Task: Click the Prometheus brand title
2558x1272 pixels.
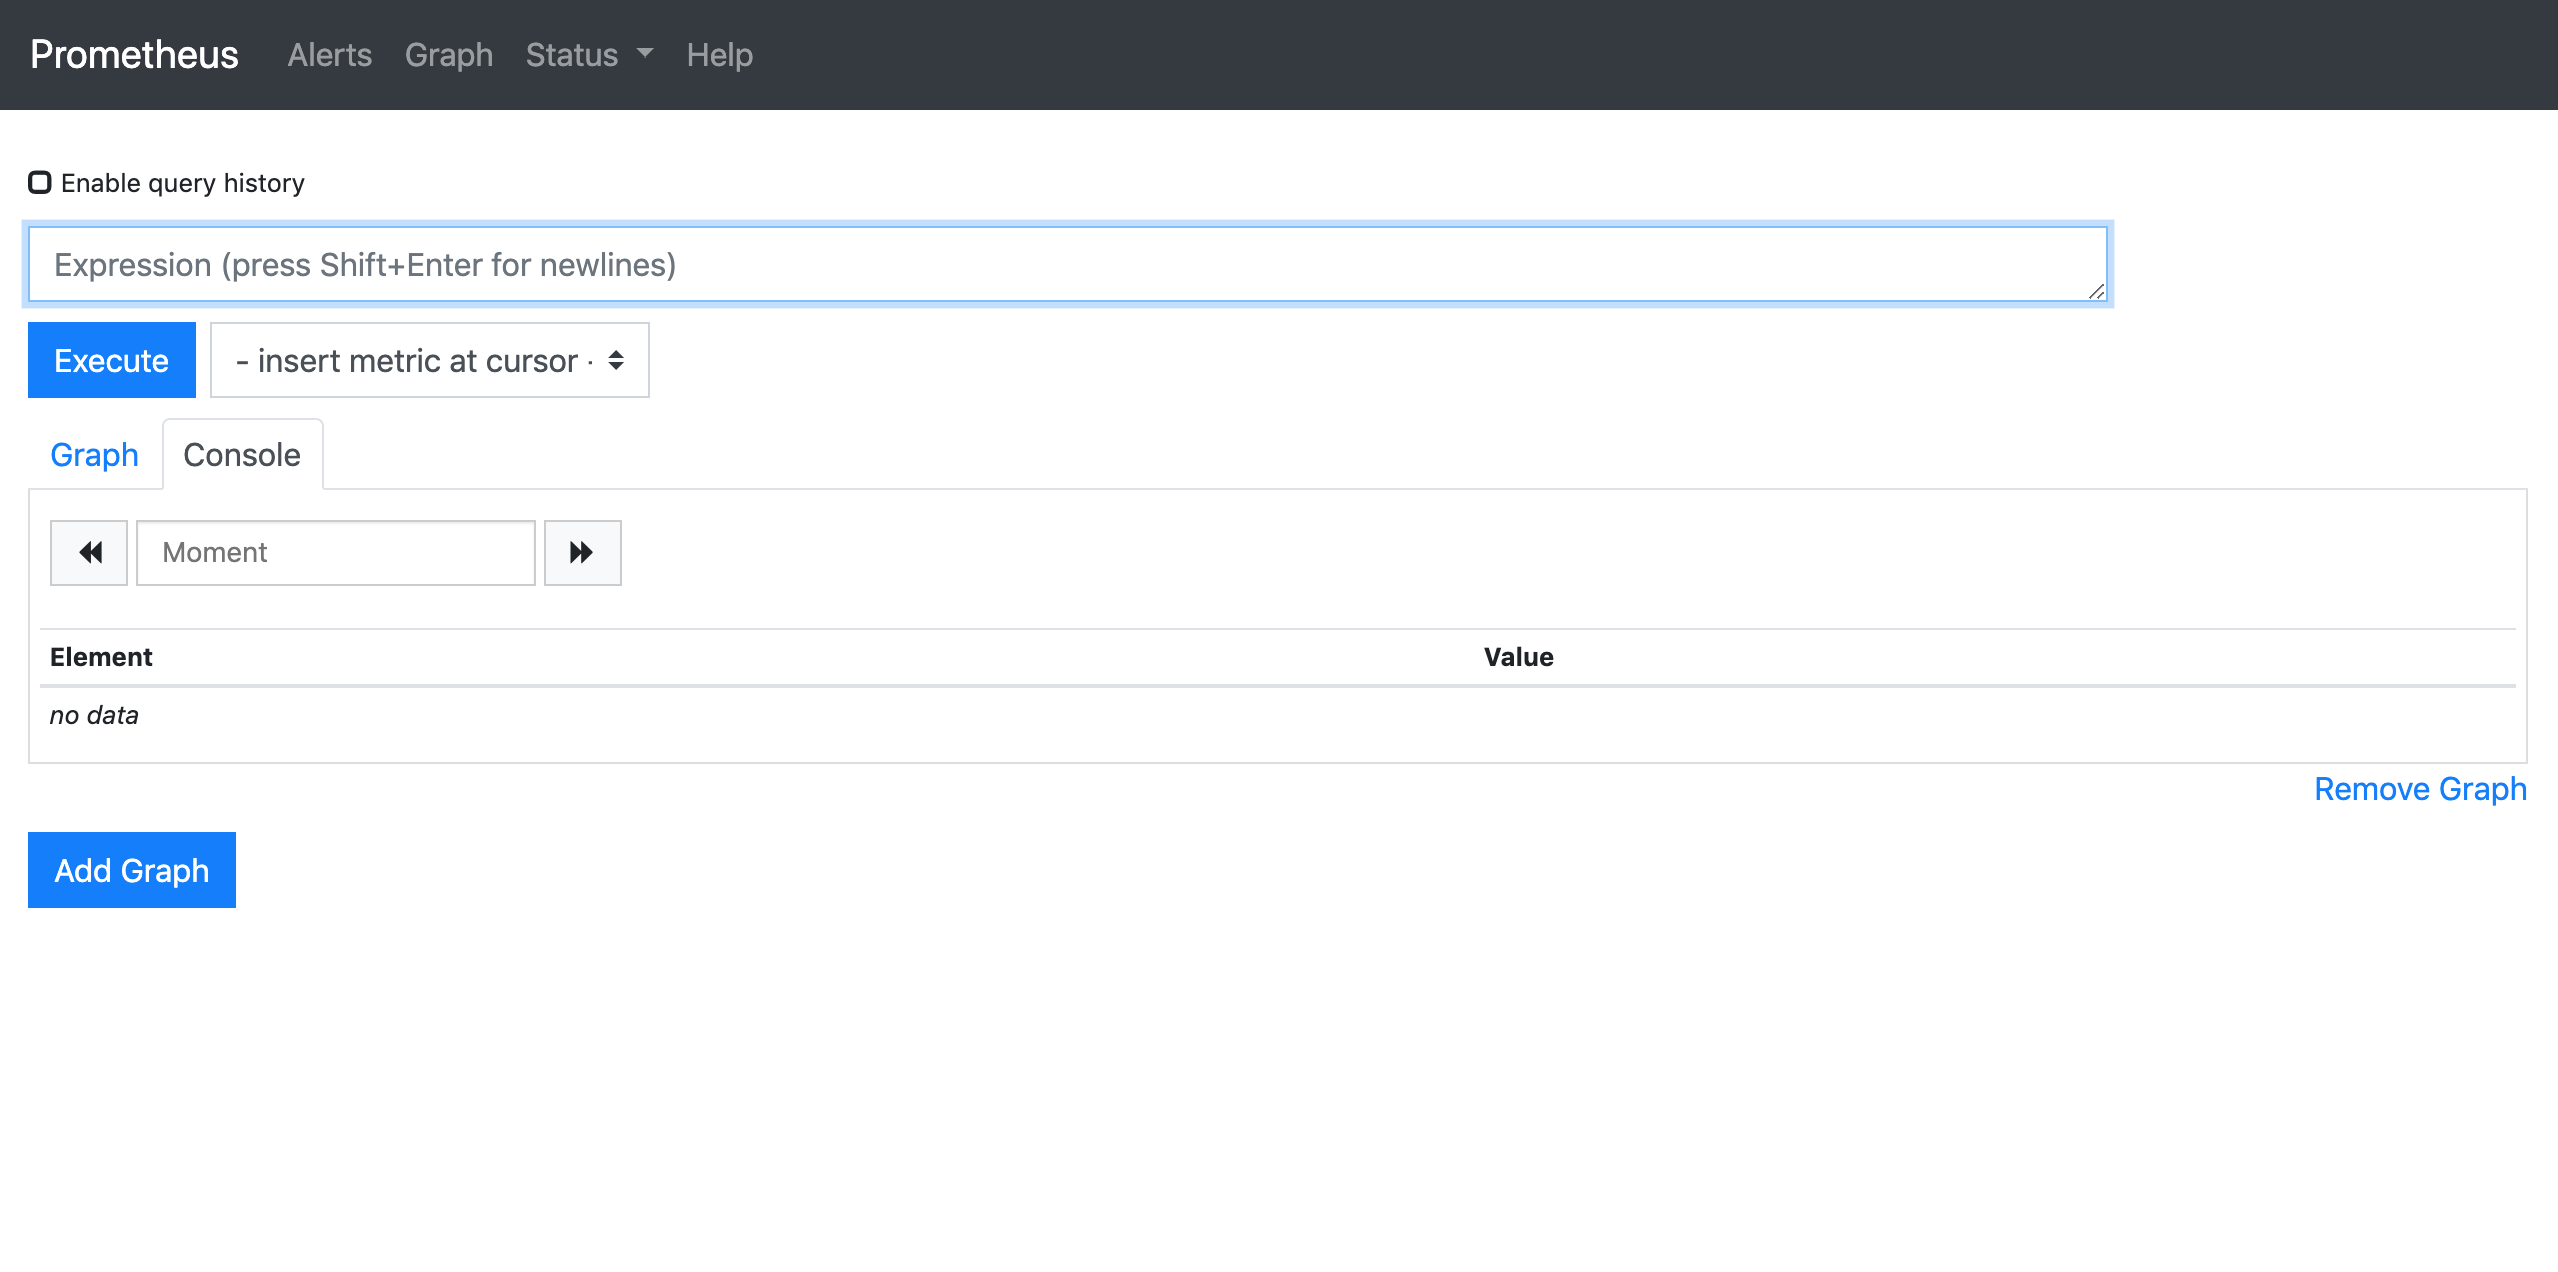Action: (x=134, y=55)
